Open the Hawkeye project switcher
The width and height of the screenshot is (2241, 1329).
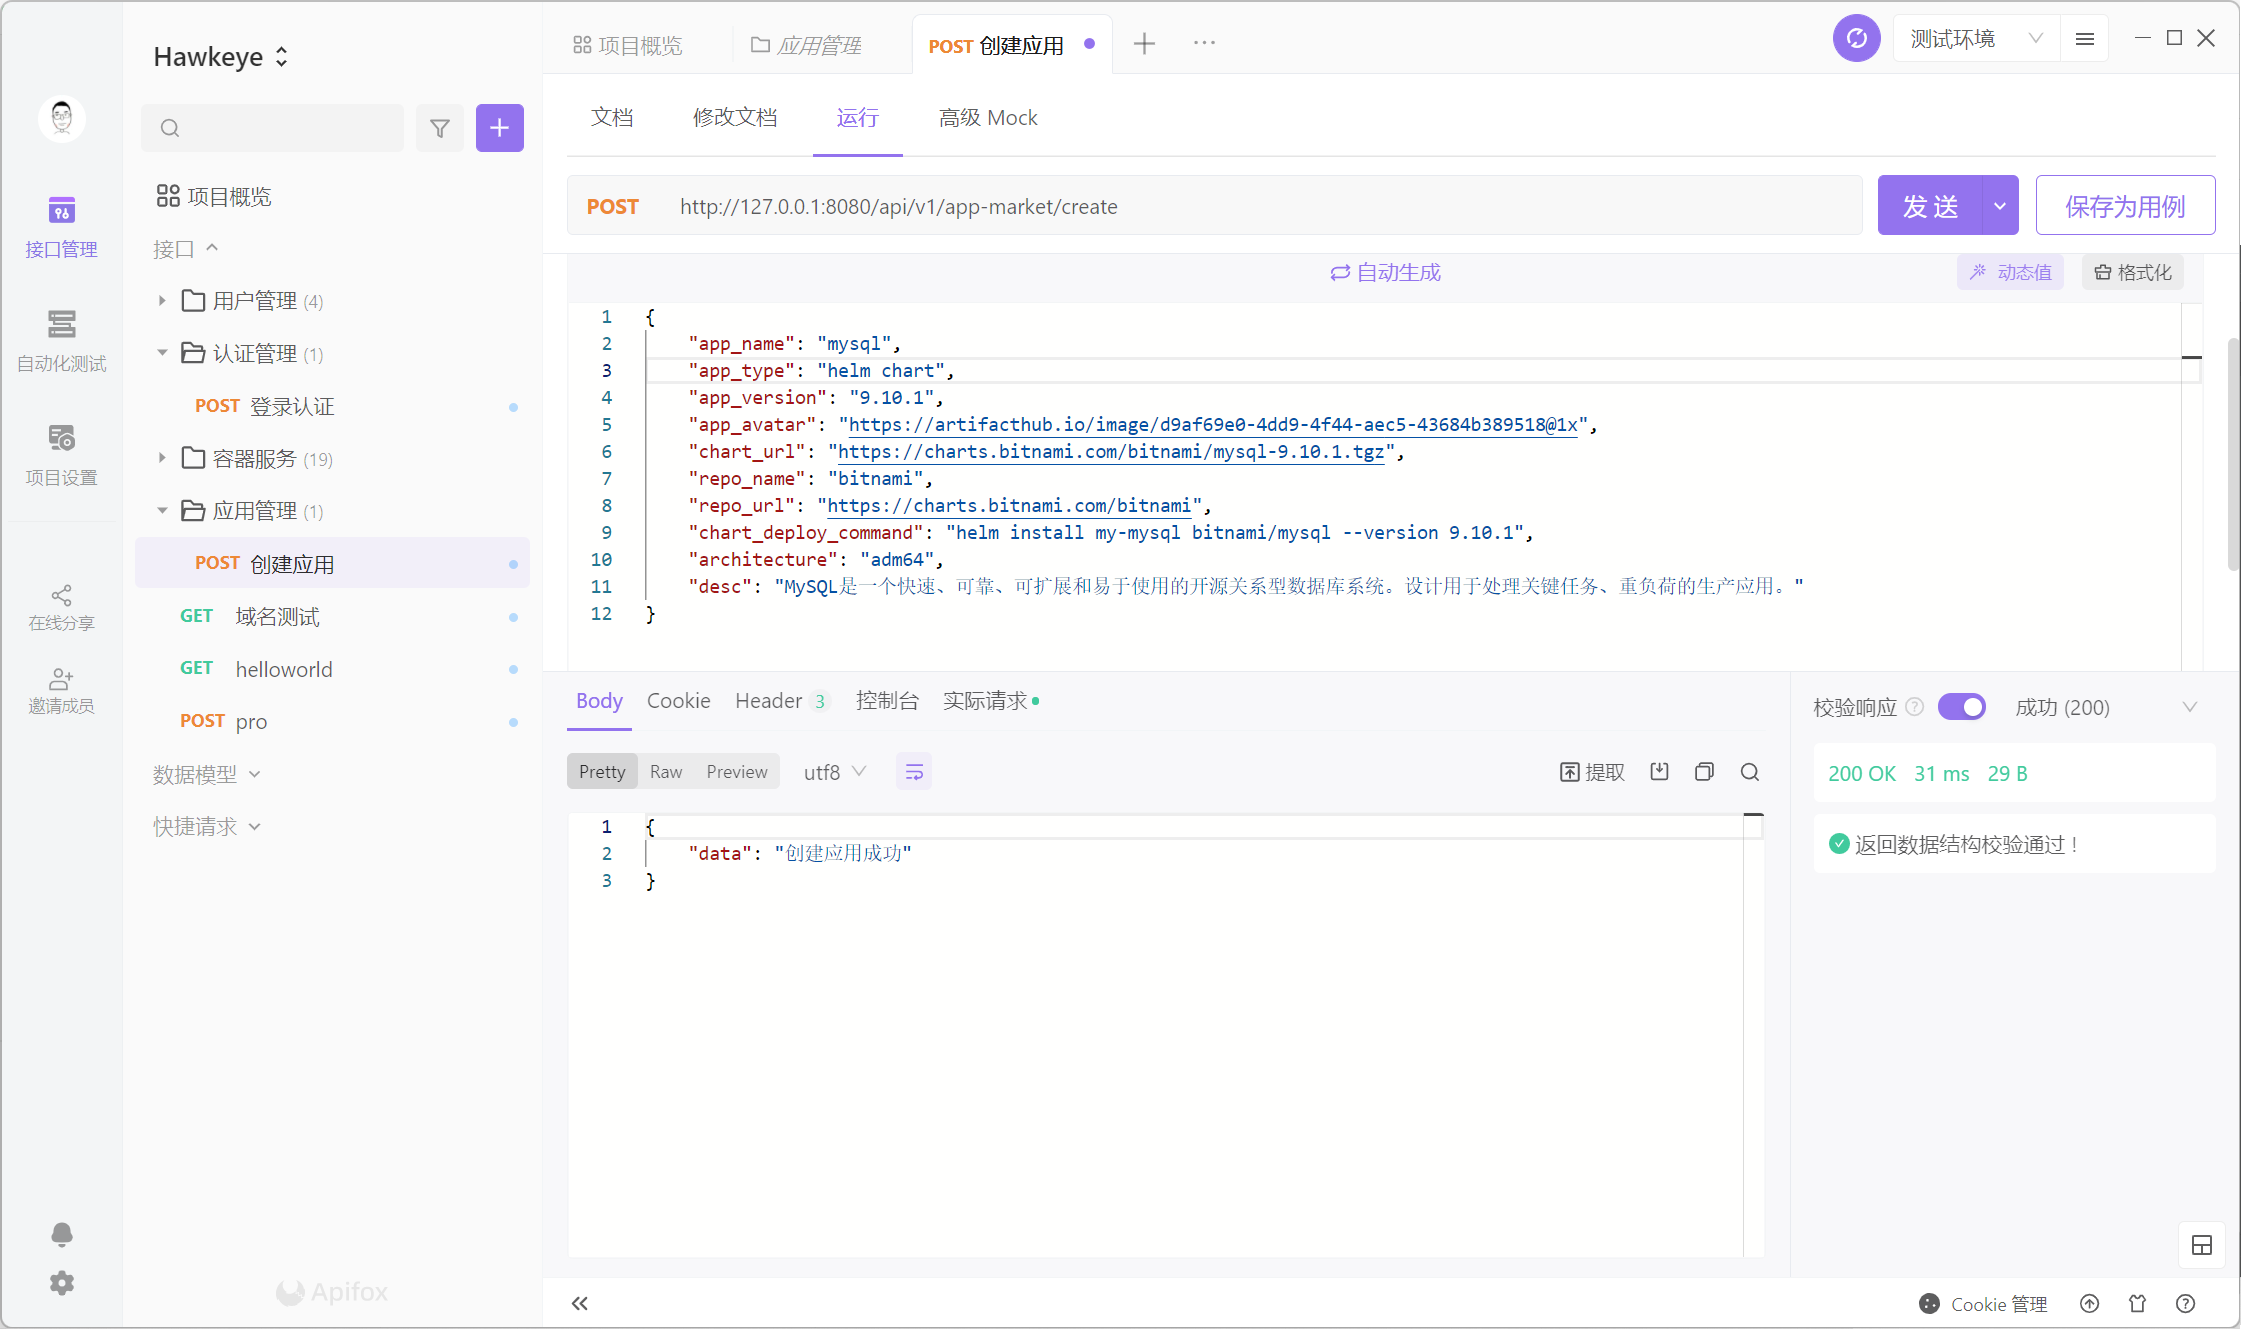click(221, 57)
